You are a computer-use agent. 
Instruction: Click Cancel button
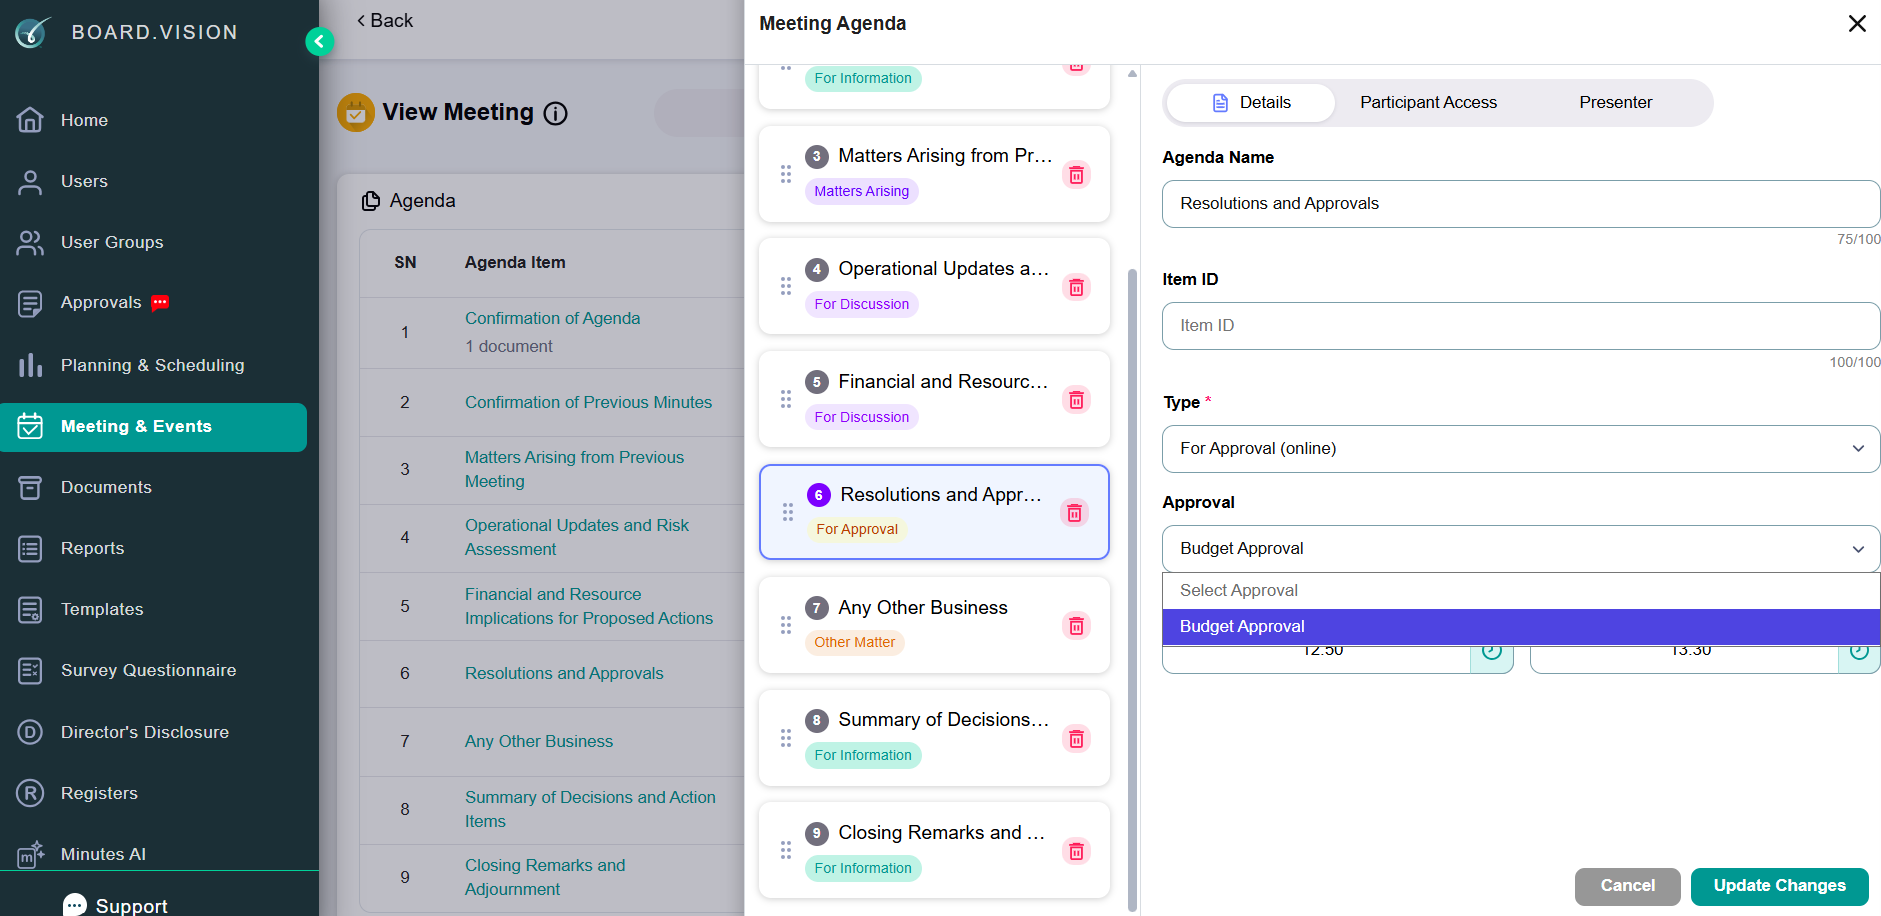coord(1627,886)
